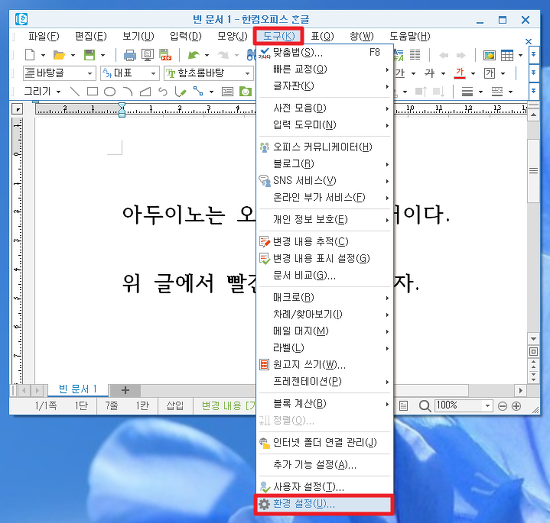Select 원고지 쓰기(W)... menu entry

point(324,365)
